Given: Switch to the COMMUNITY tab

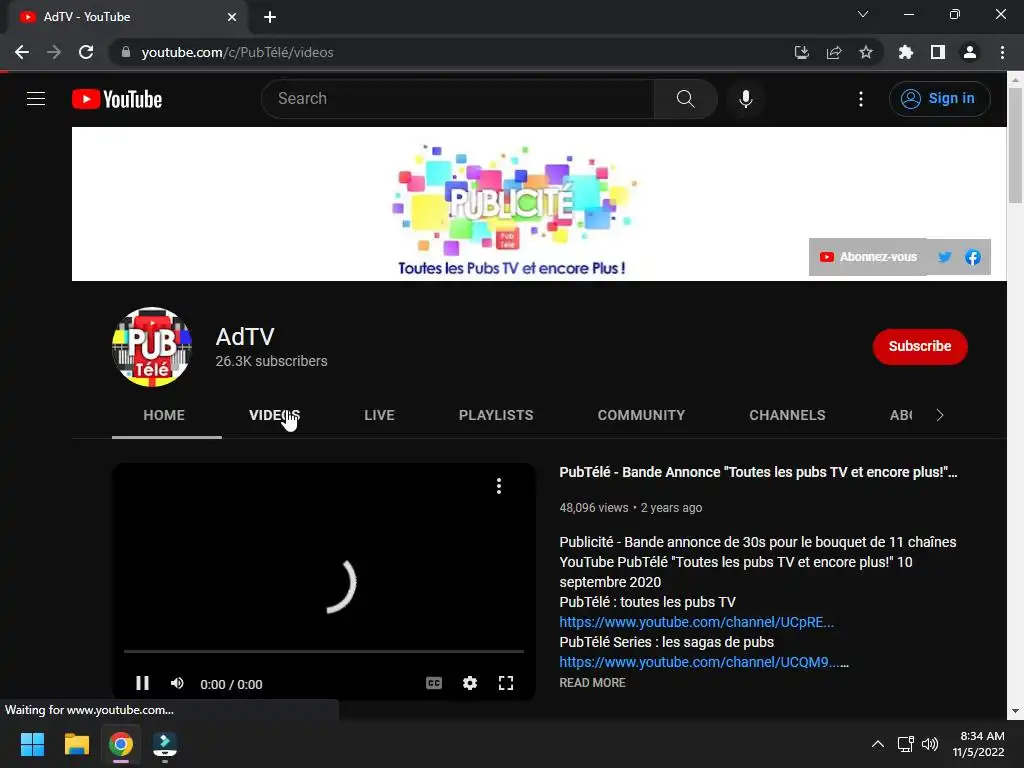Looking at the screenshot, I should 641,415.
